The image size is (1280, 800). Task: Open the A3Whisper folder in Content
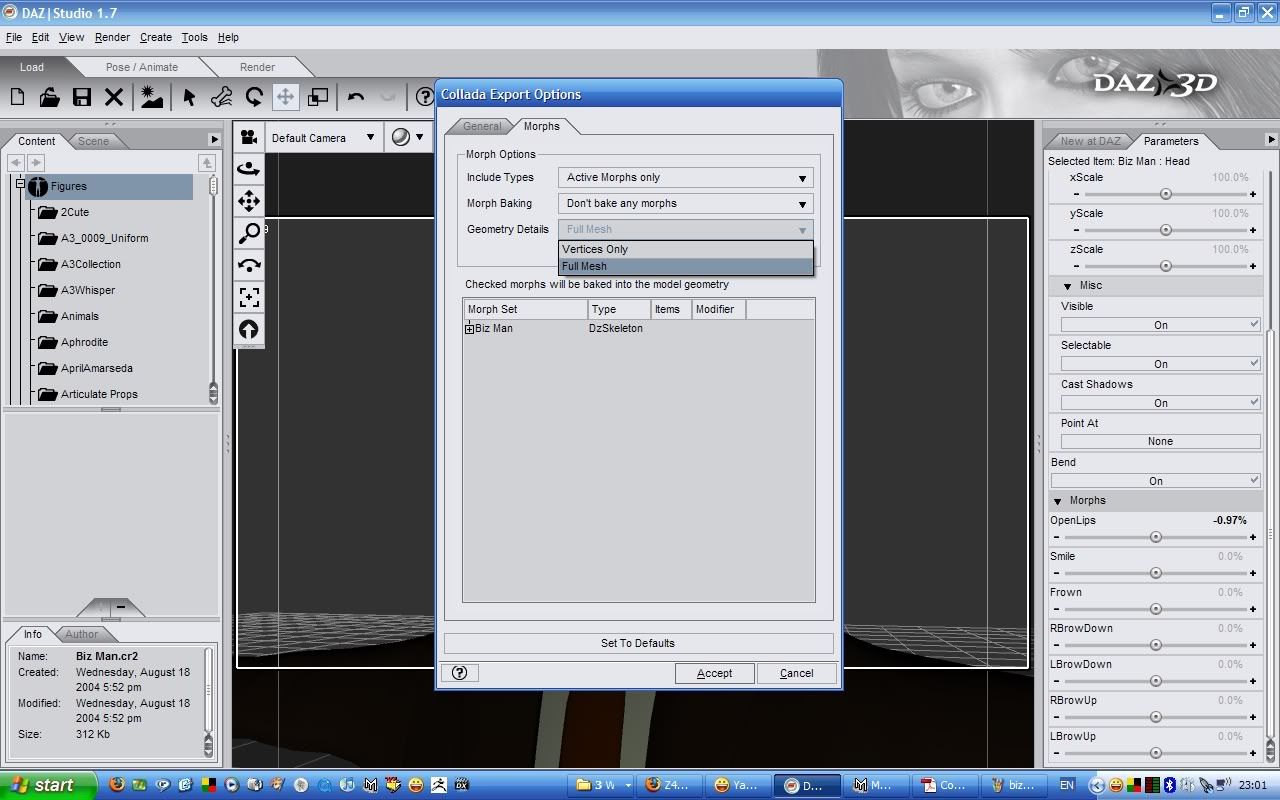(88, 290)
